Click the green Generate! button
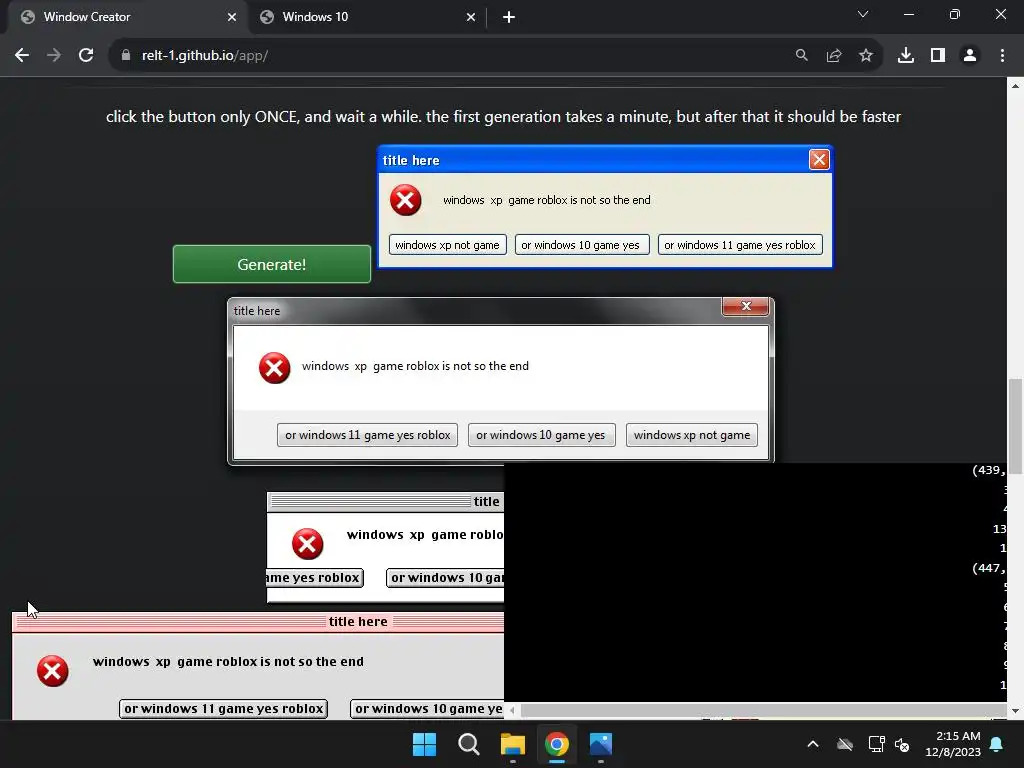Screen dimensions: 1024x768 tap(272, 264)
